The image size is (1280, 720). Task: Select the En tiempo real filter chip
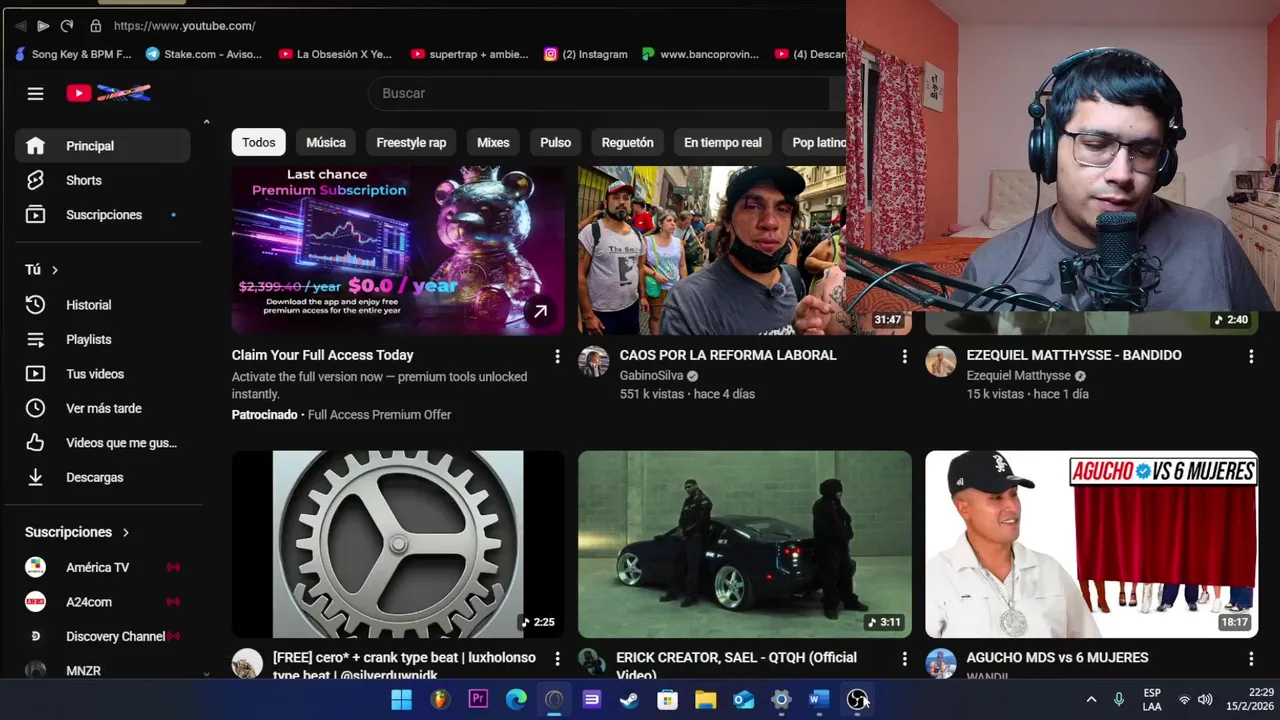[x=722, y=143]
